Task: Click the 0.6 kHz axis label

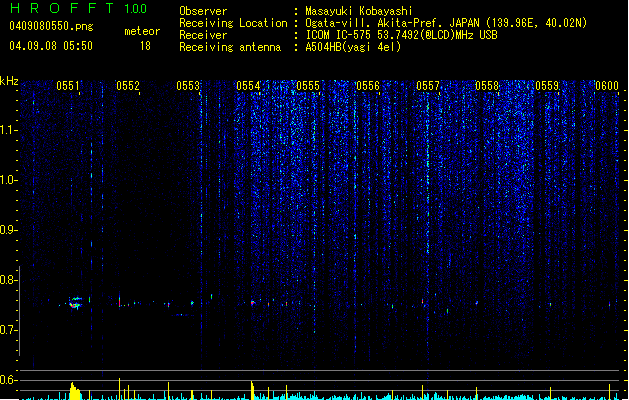Action: pos(9,380)
